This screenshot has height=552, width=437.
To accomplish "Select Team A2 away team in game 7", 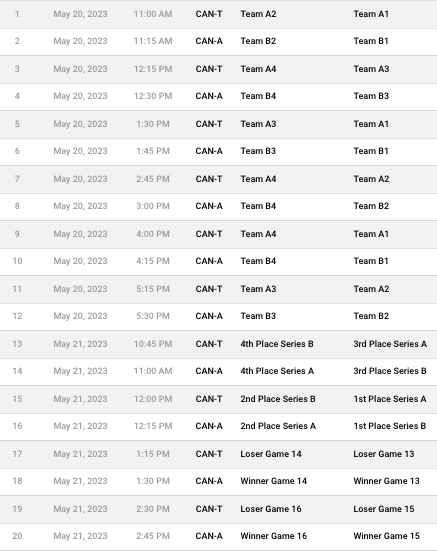I will point(371,179).
